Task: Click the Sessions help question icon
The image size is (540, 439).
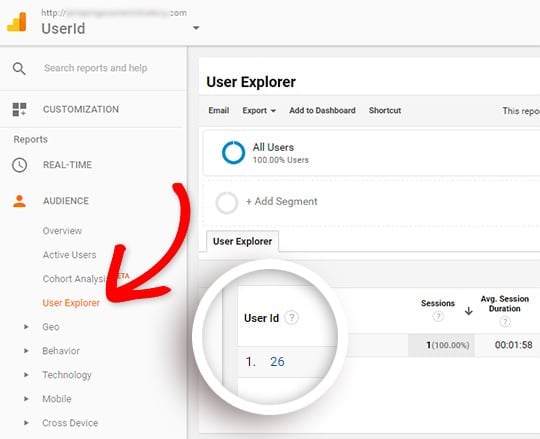Action: click(x=438, y=316)
